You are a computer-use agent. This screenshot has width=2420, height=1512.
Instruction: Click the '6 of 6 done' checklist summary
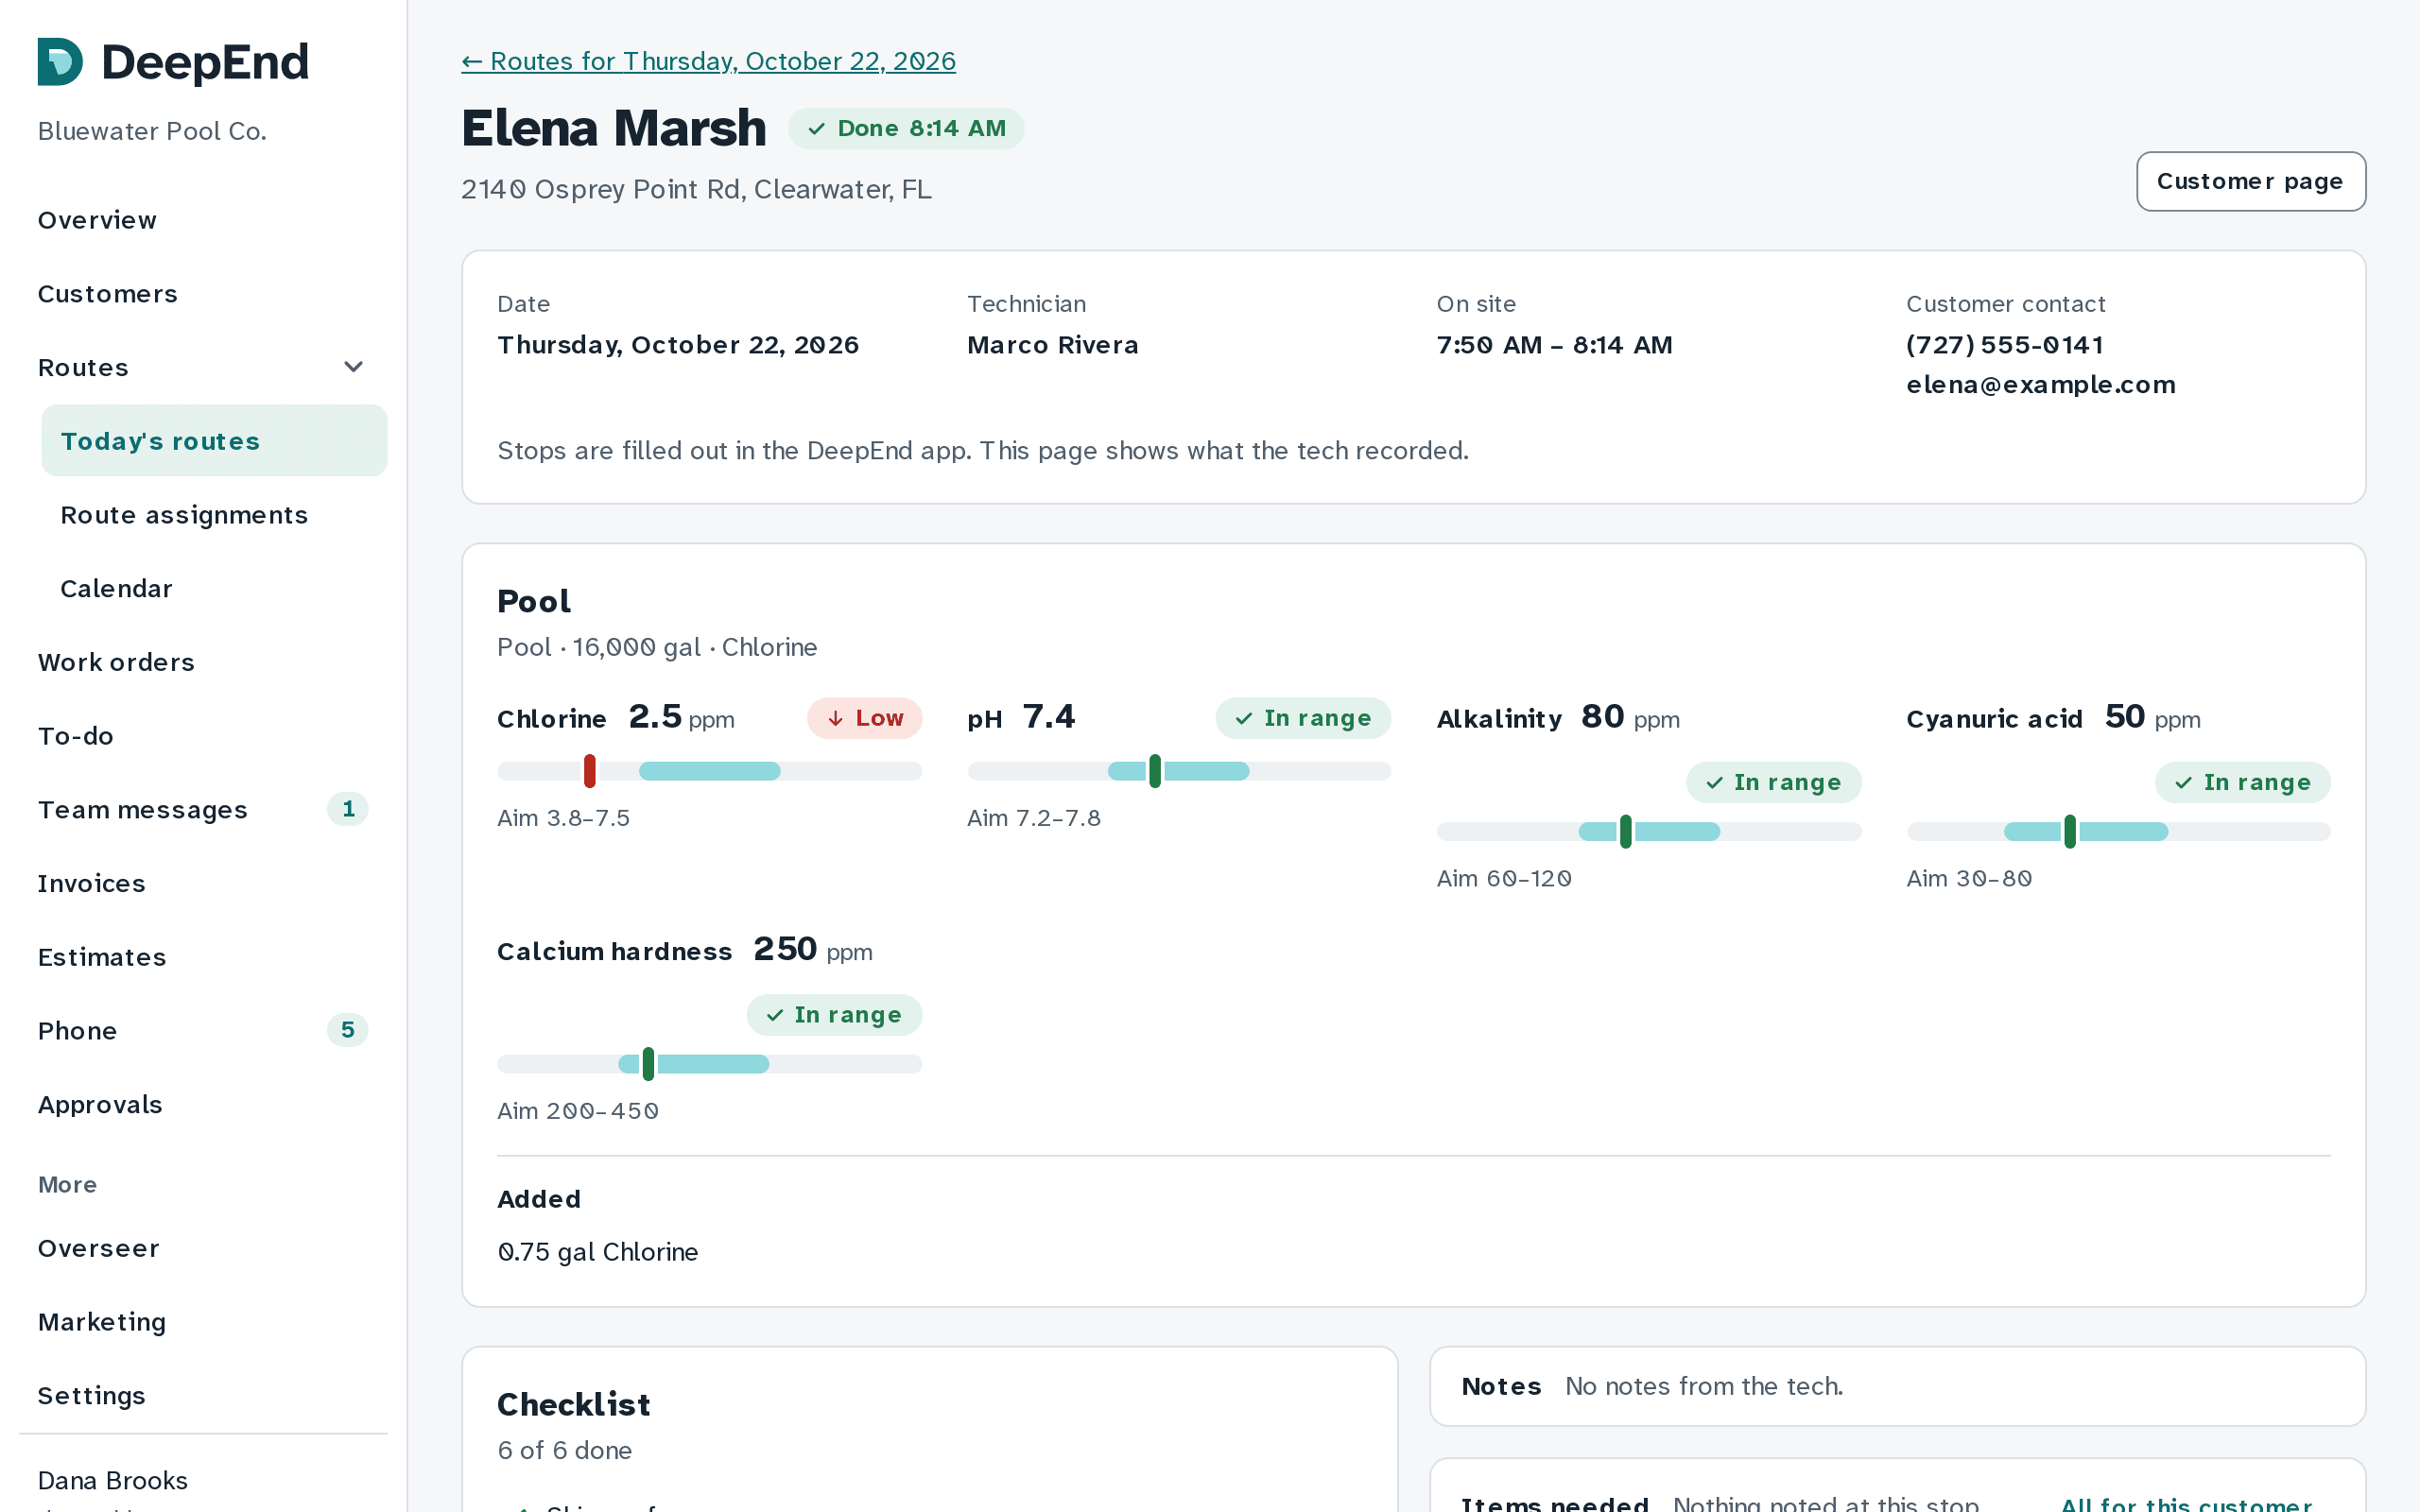click(x=564, y=1450)
